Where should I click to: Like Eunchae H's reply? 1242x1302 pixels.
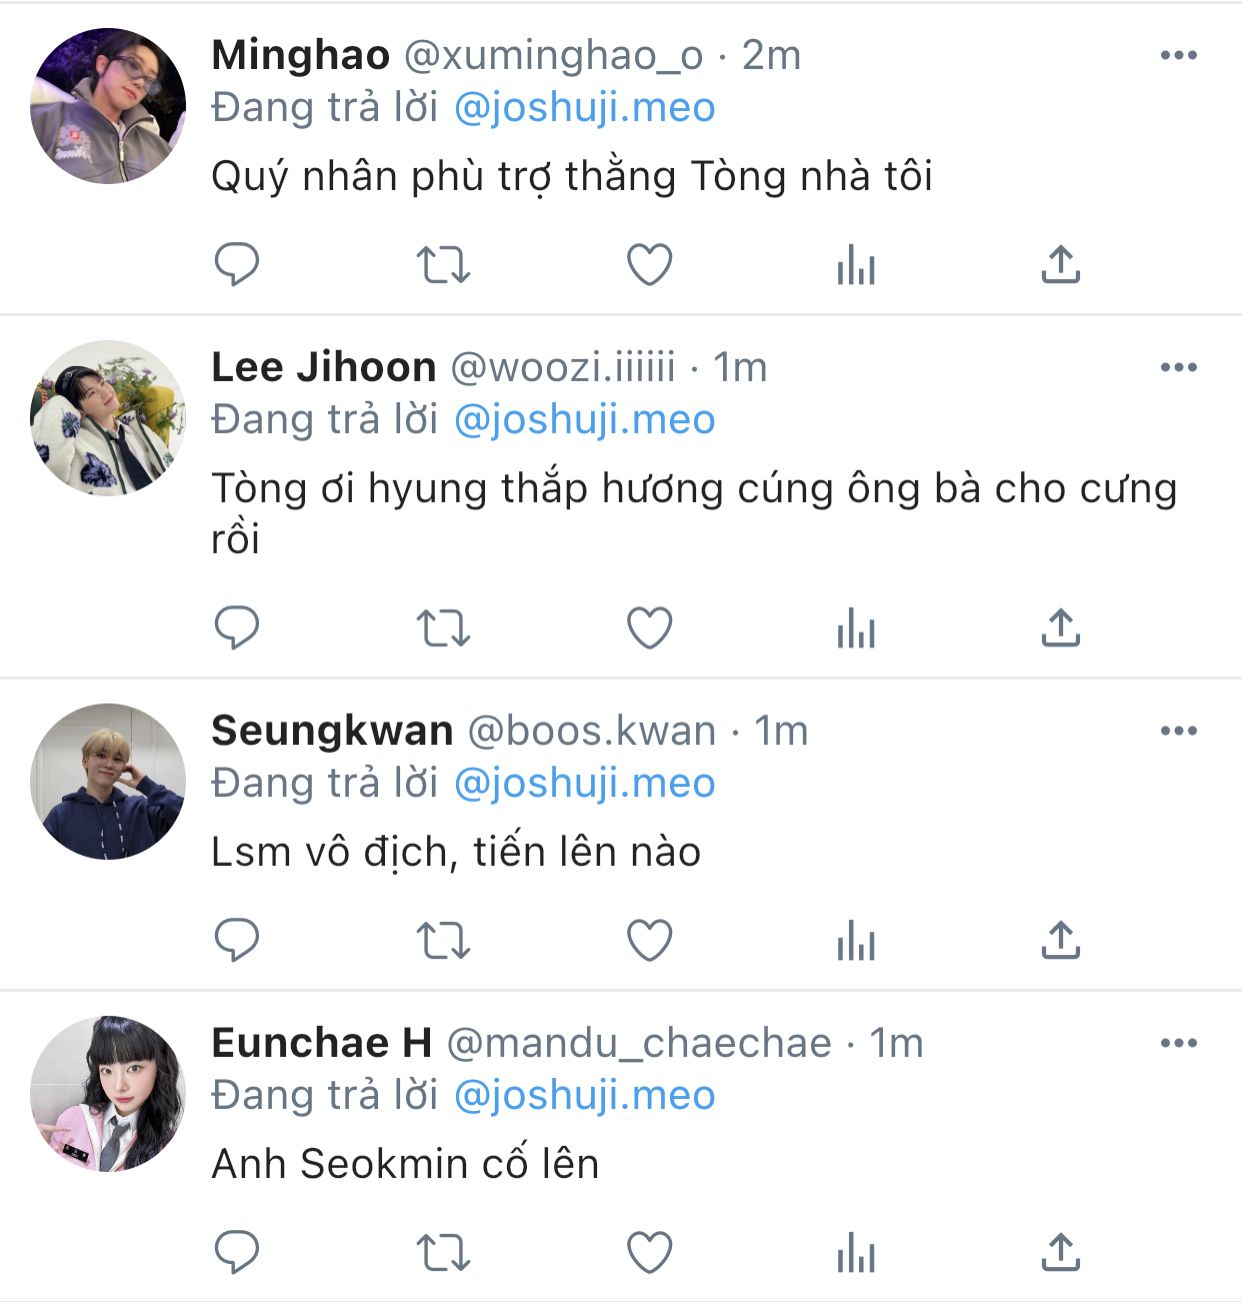click(x=649, y=1252)
